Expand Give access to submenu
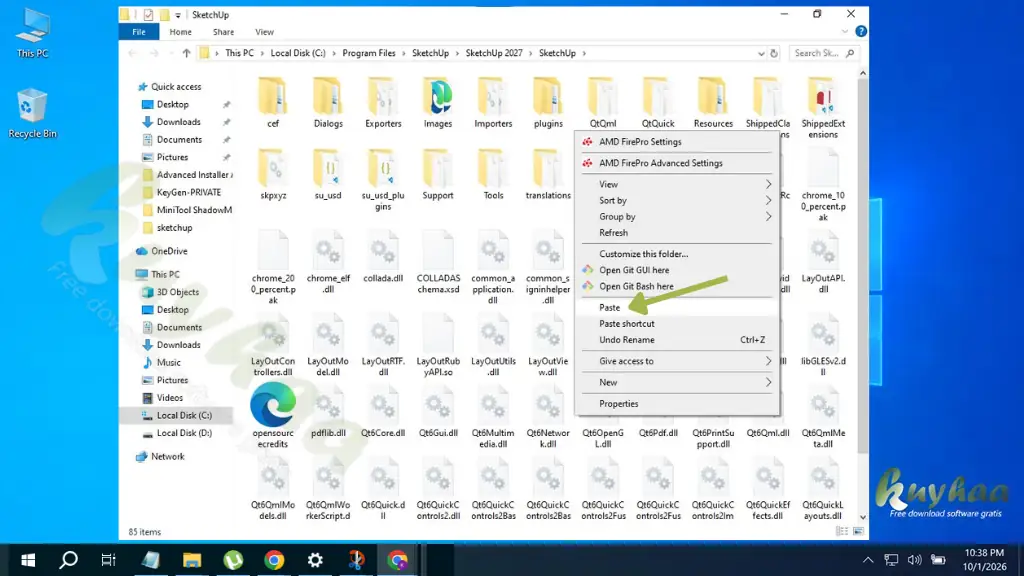 click(x=677, y=361)
